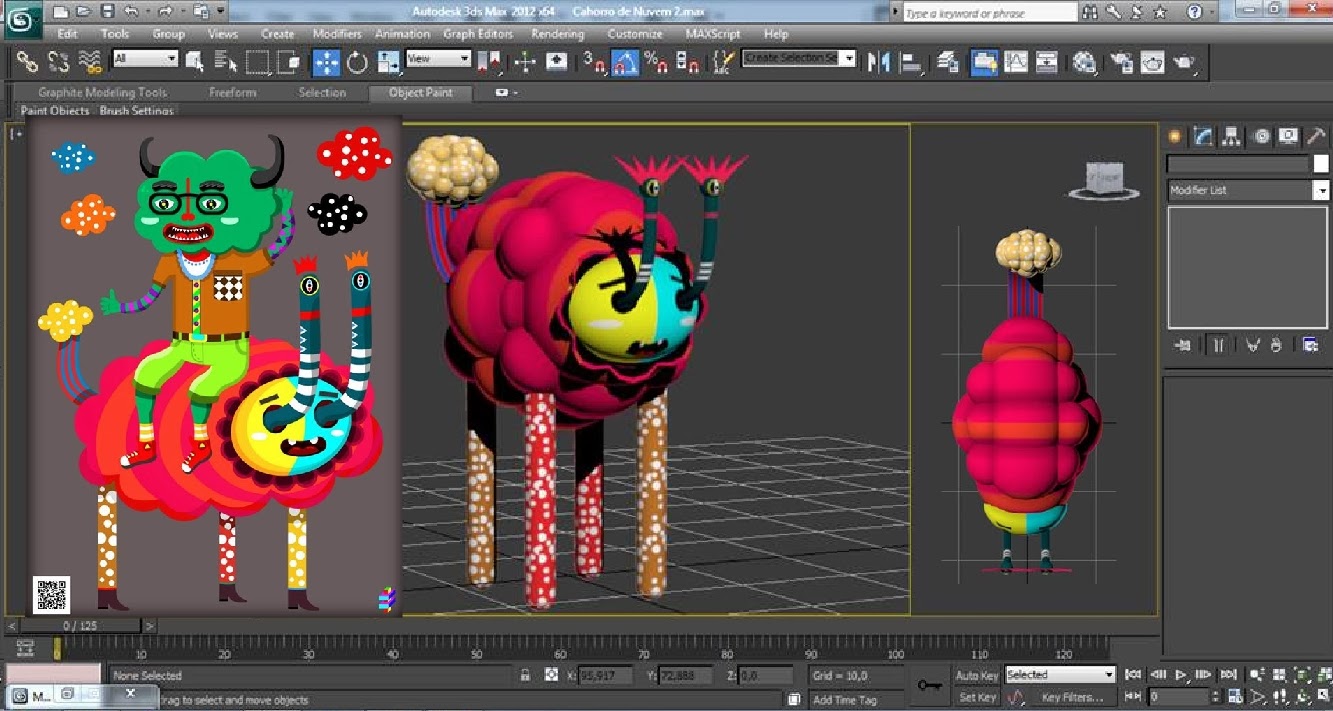Open the Modifiers menu

coord(337,33)
